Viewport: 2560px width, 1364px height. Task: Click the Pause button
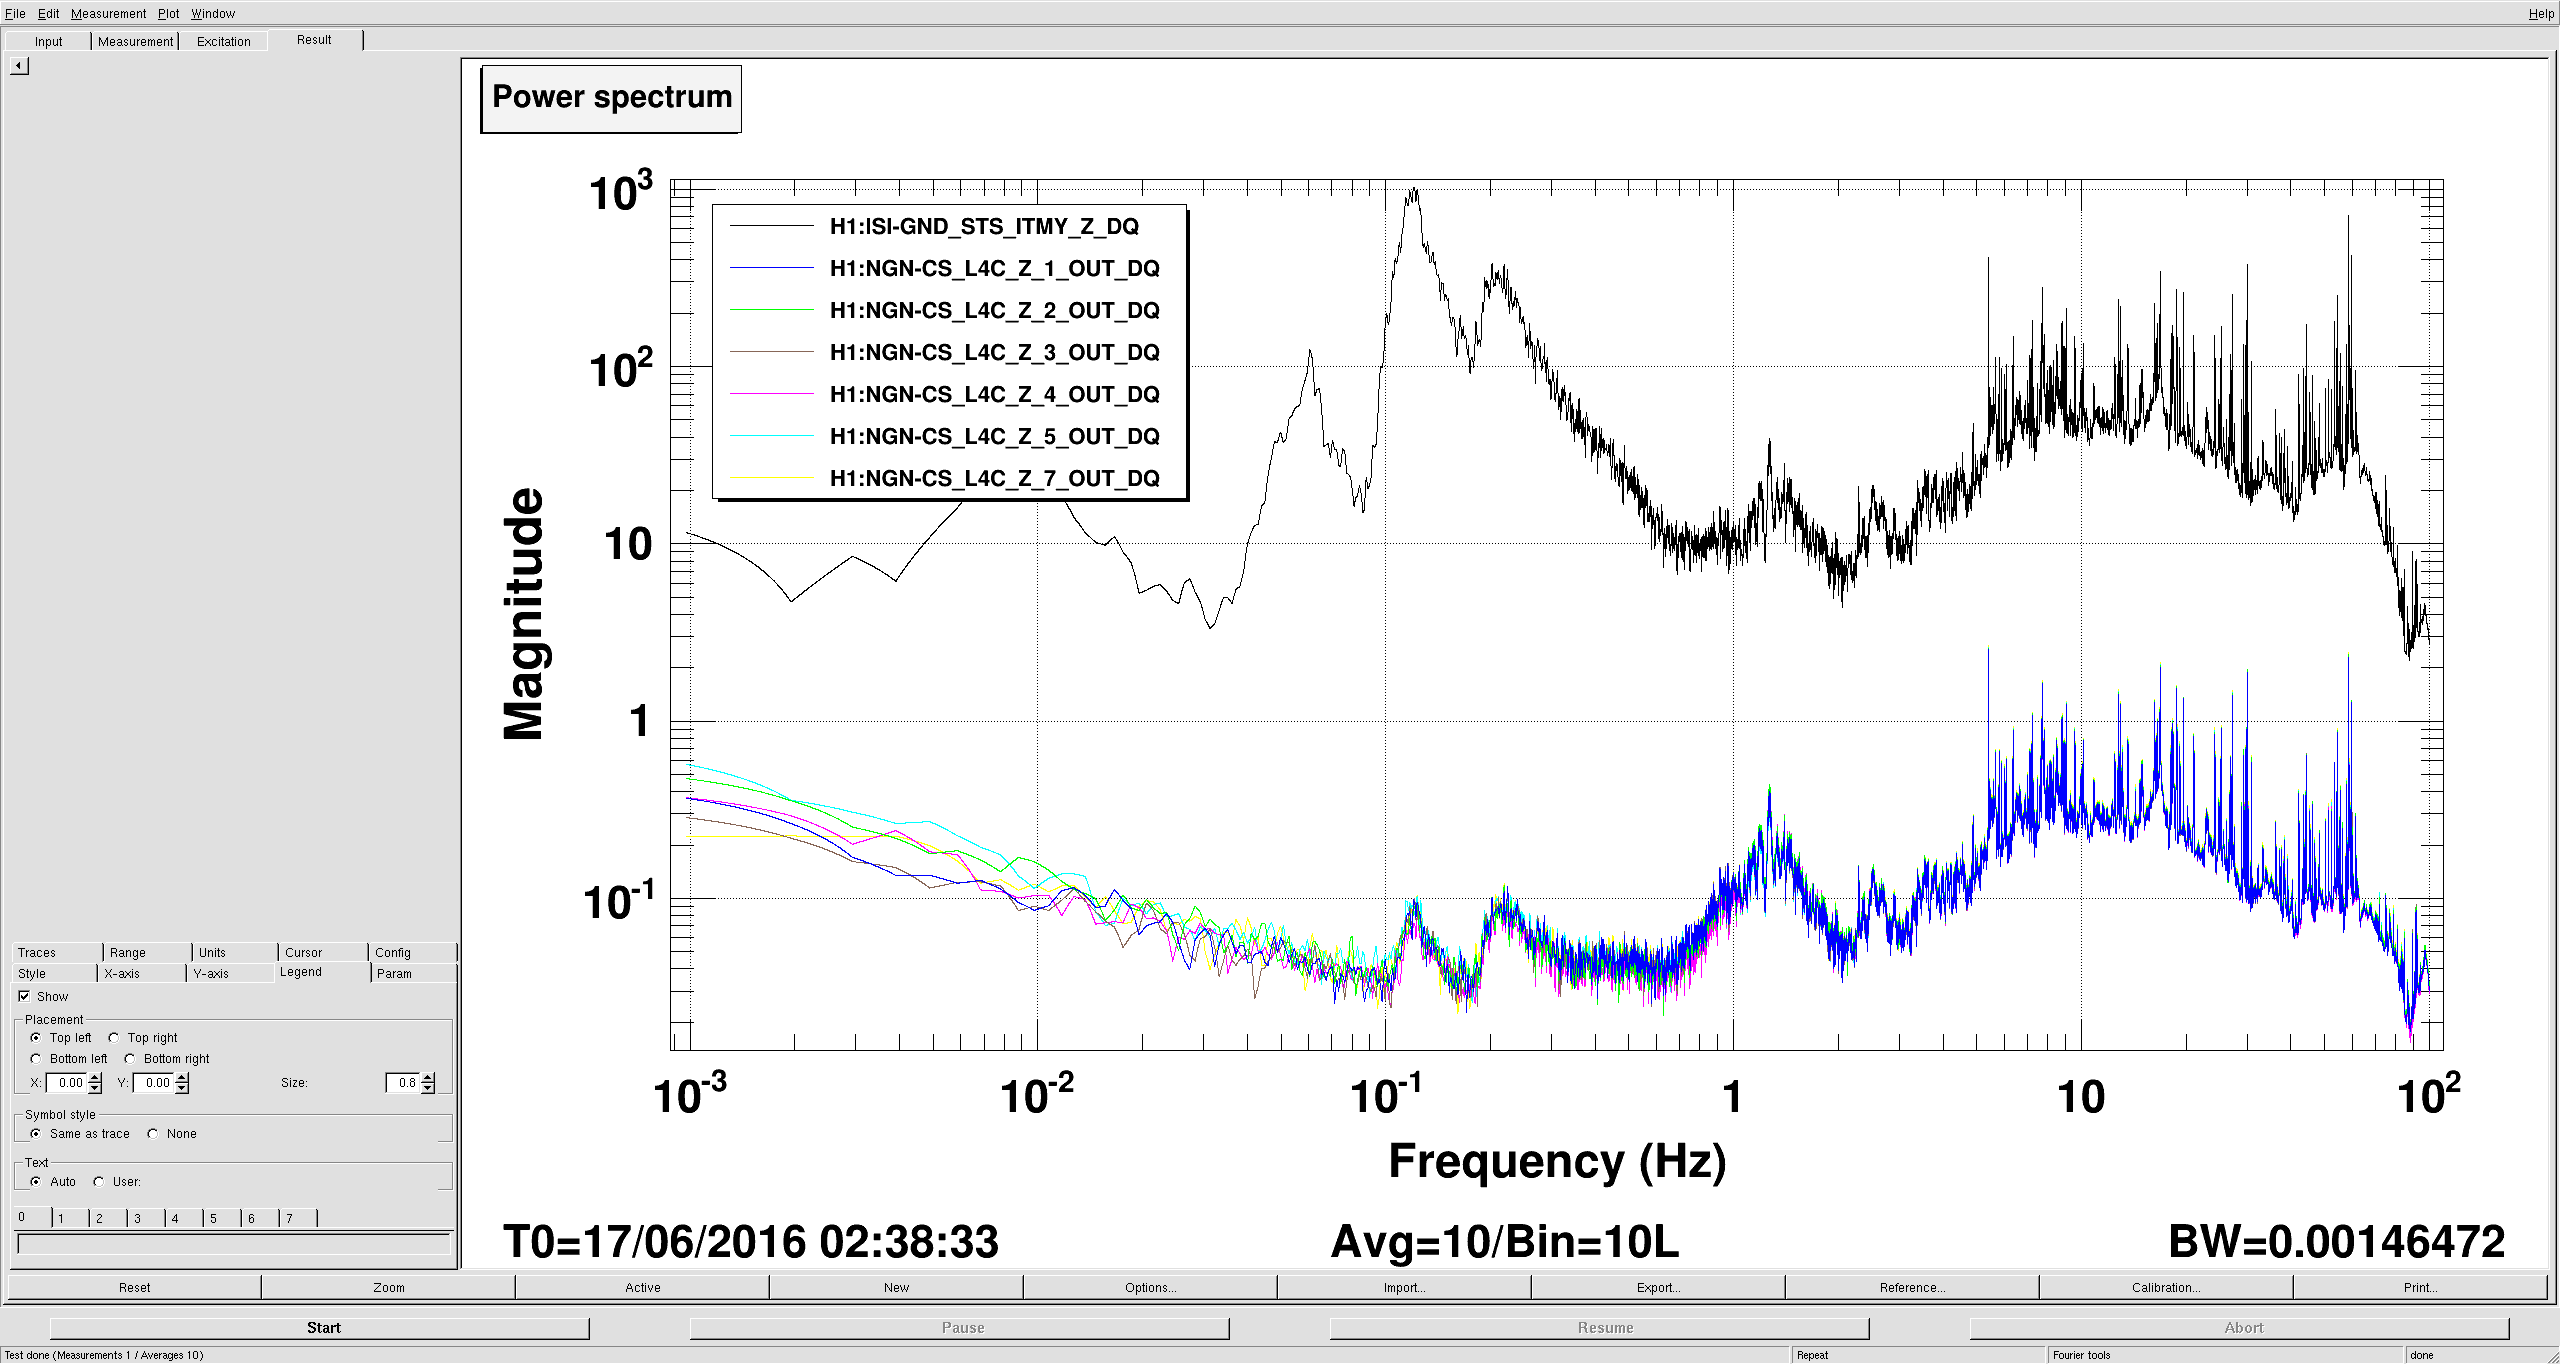pyautogui.click(x=960, y=1328)
